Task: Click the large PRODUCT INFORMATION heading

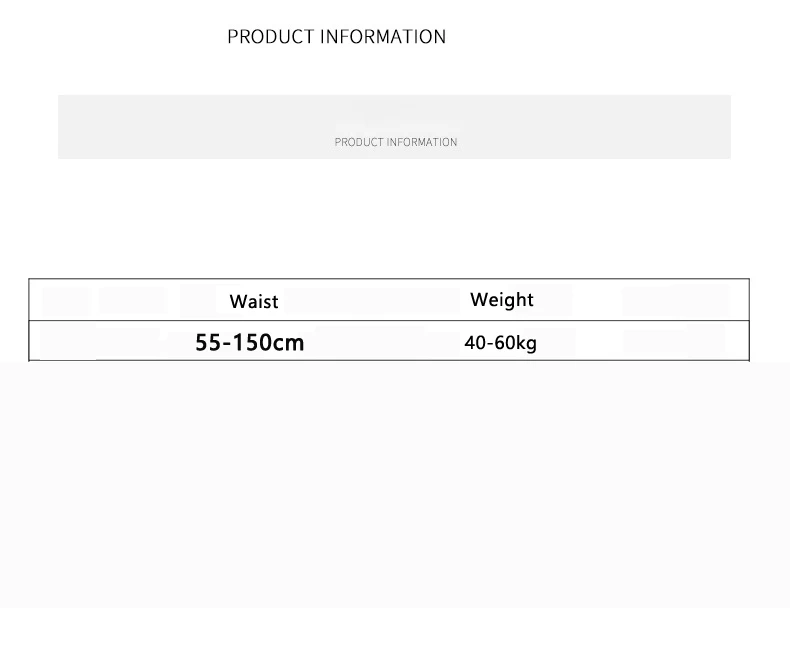Action: [337, 37]
